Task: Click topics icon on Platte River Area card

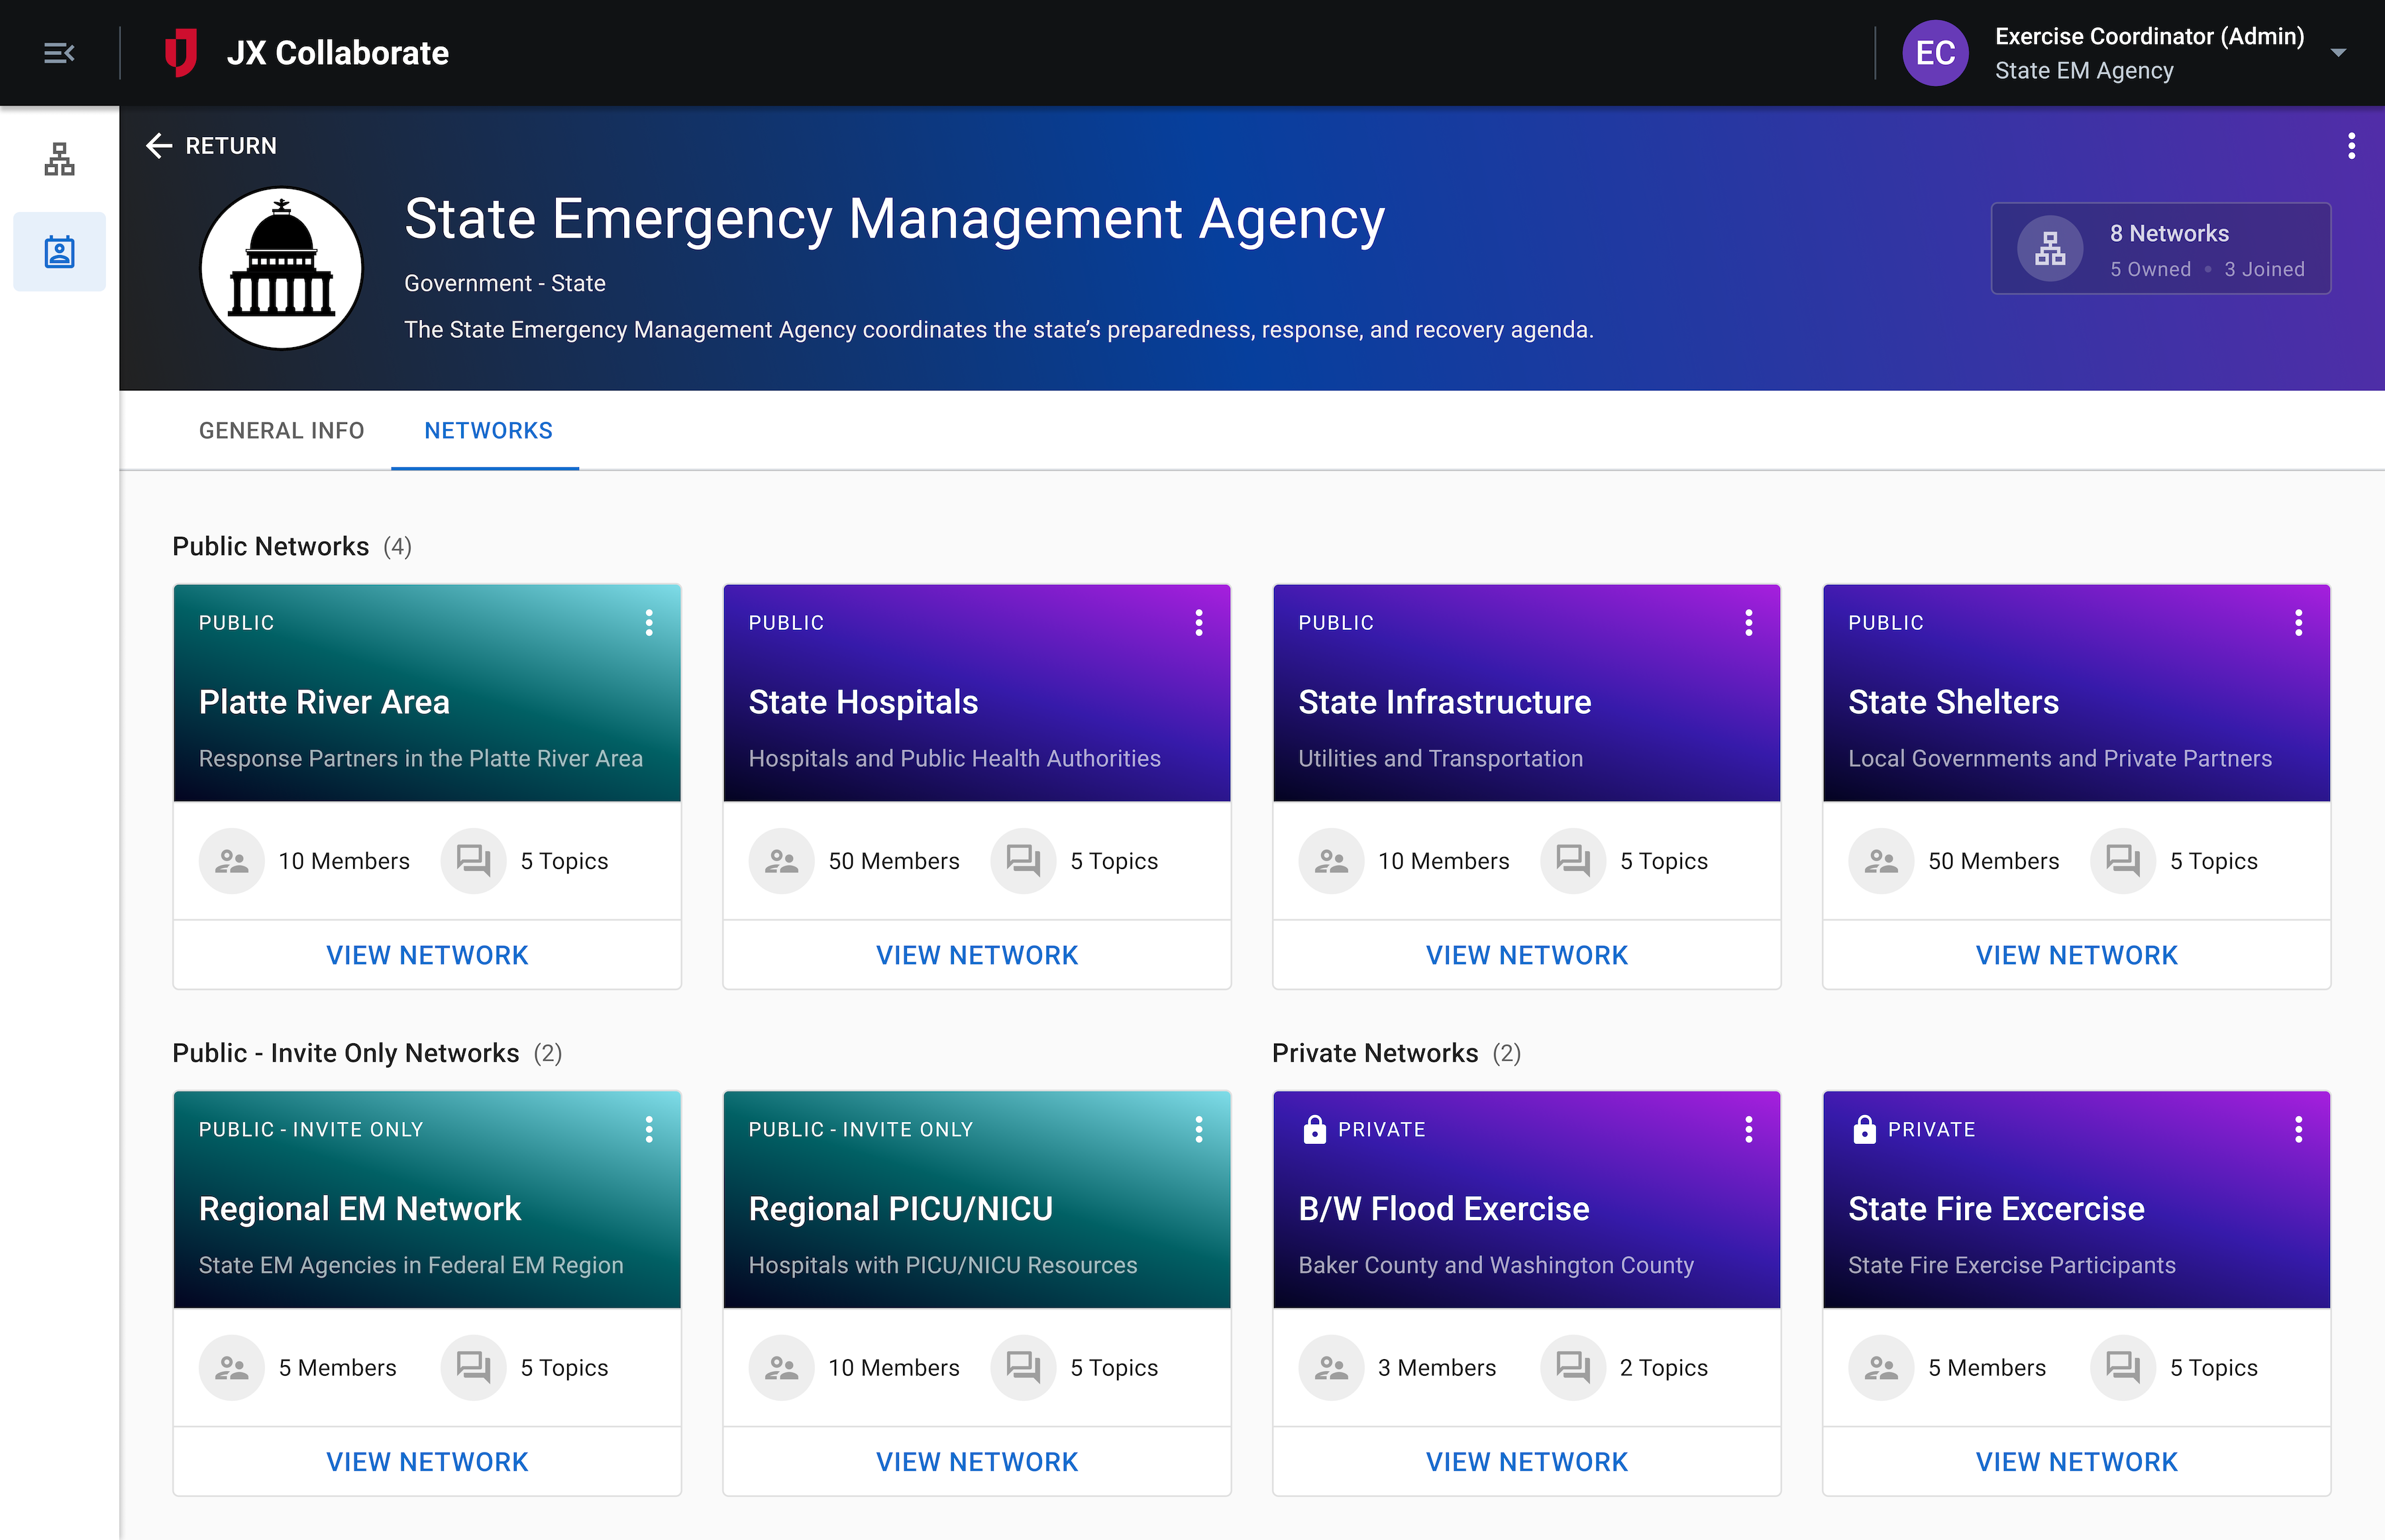Action: pyautogui.click(x=473, y=861)
